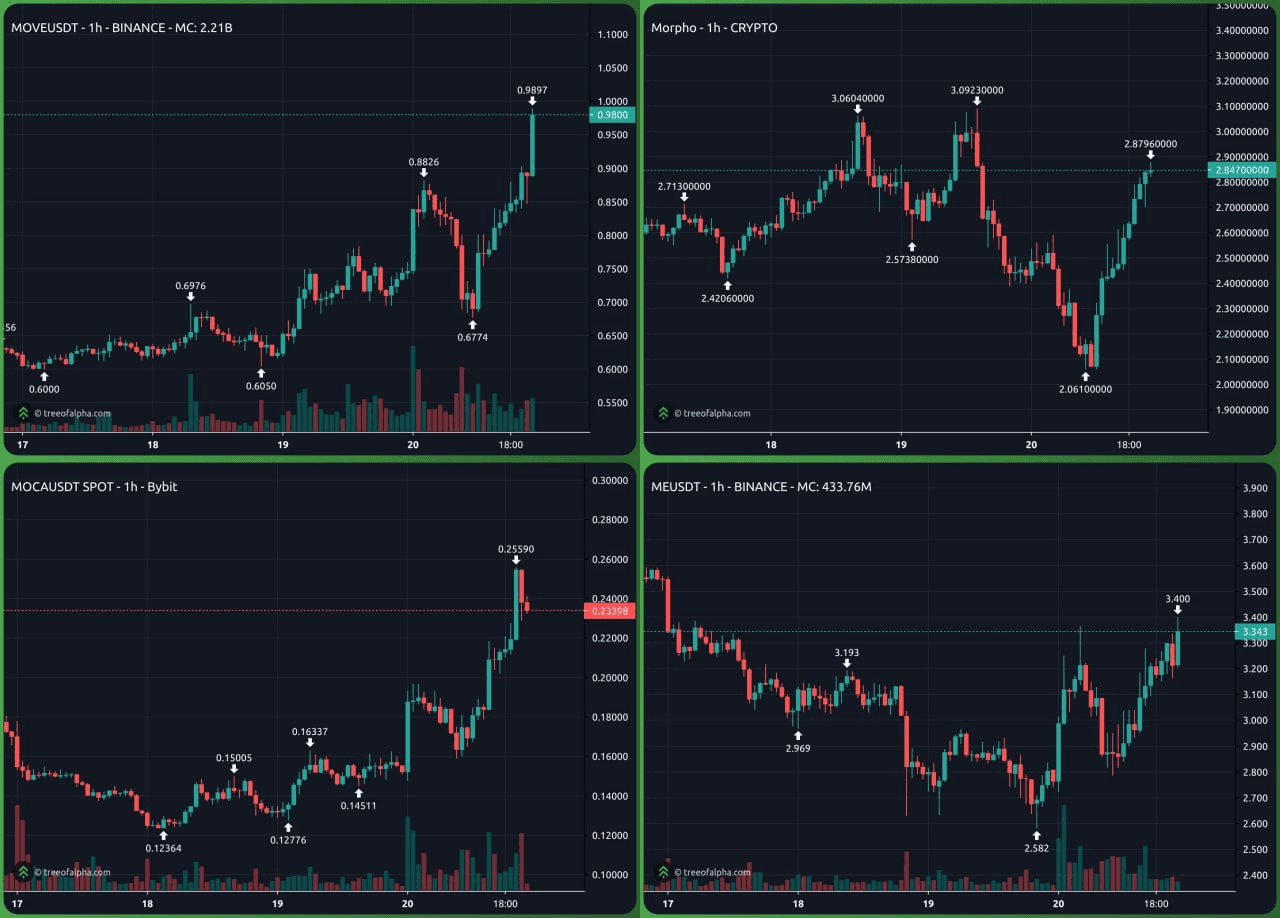Click the 2.87960000 label on Morpho
The height and width of the screenshot is (918, 1280).
click(1151, 144)
